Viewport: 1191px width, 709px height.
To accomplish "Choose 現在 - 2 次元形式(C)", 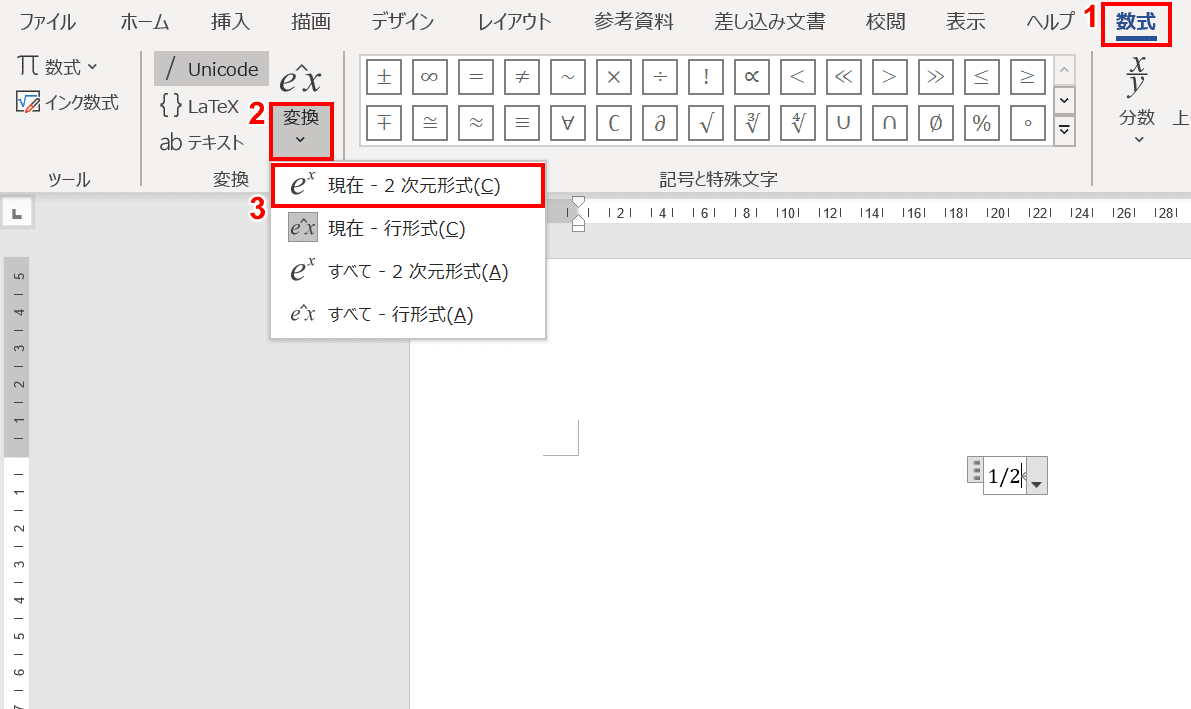I will coord(408,185).
